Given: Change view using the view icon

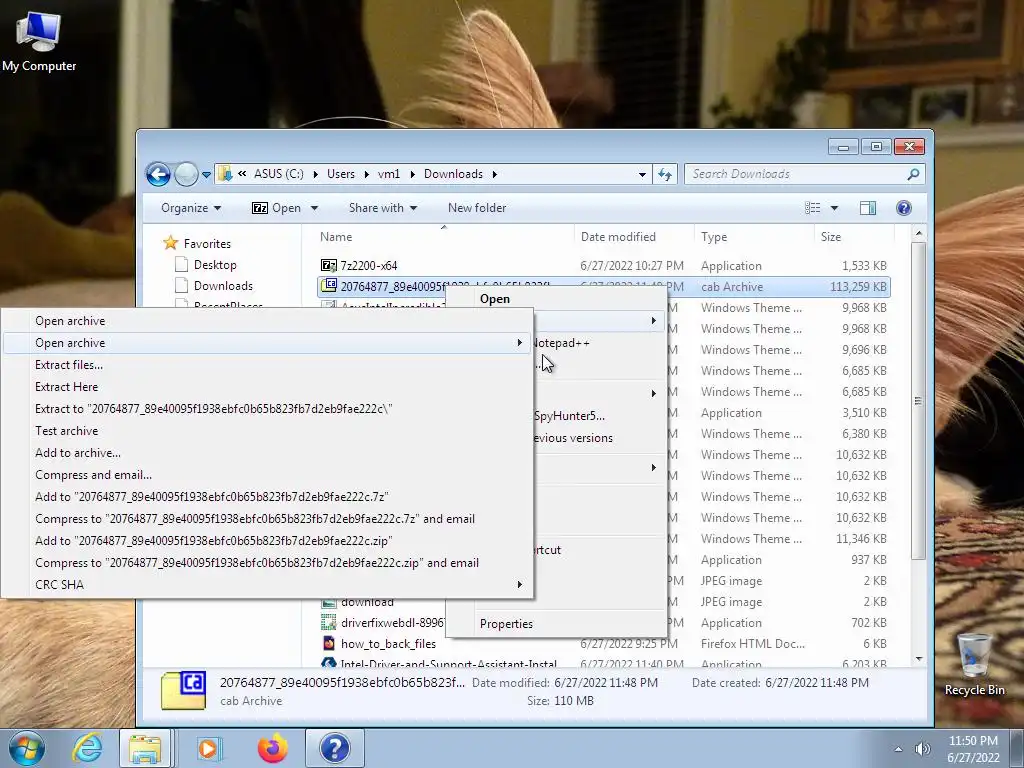Looking at the screenshot, I should click(812, 208).
